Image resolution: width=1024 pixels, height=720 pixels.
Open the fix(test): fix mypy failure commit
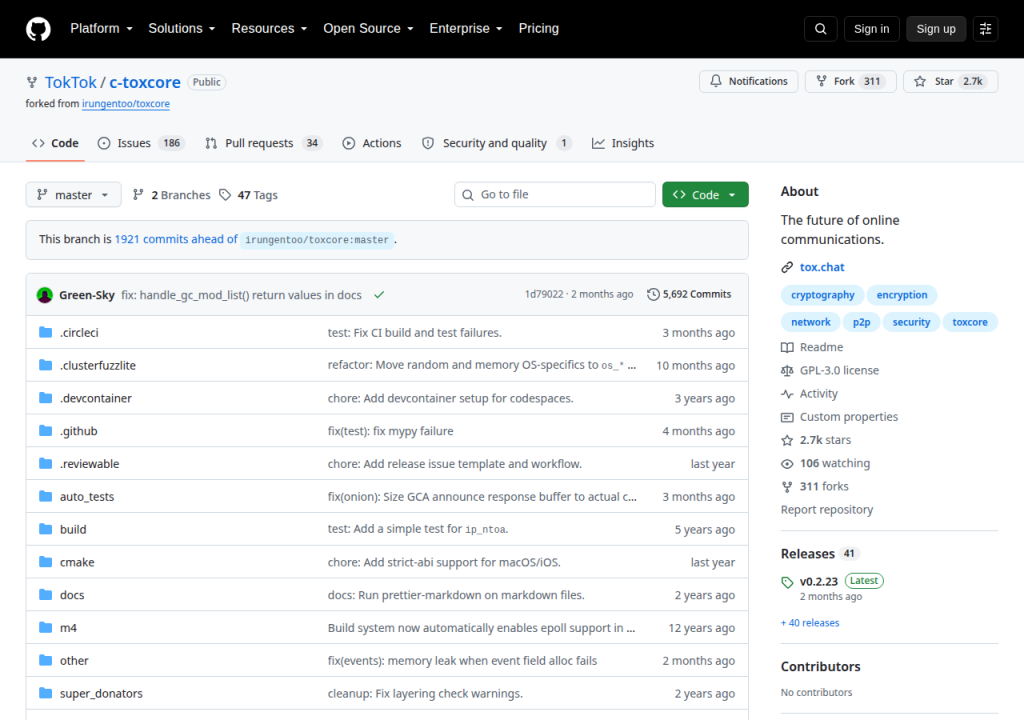391,431
